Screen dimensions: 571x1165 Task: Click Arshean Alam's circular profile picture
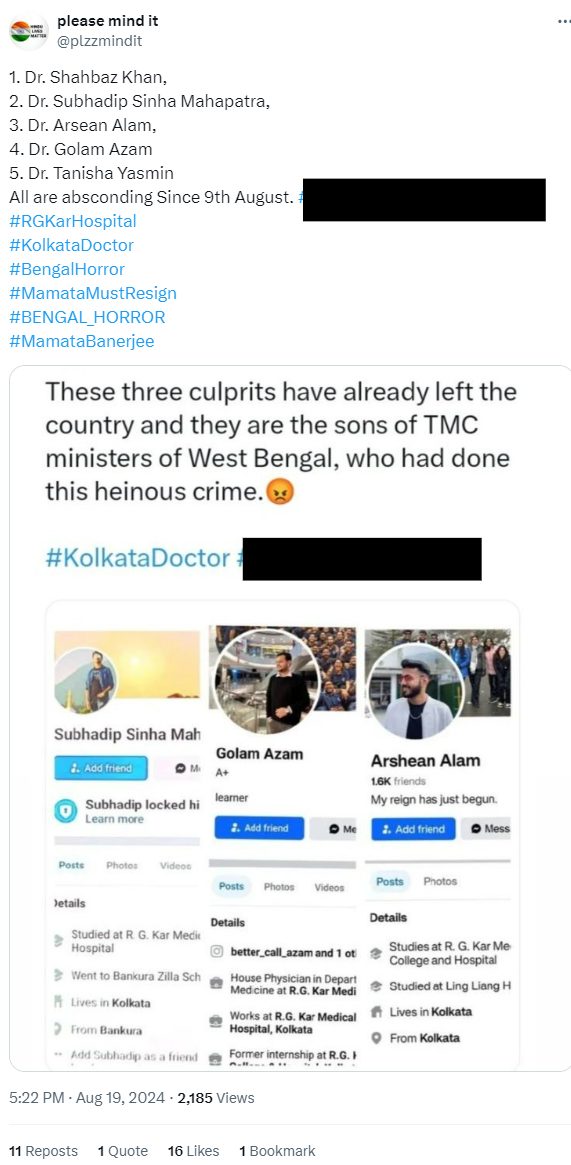pos(415,691)
